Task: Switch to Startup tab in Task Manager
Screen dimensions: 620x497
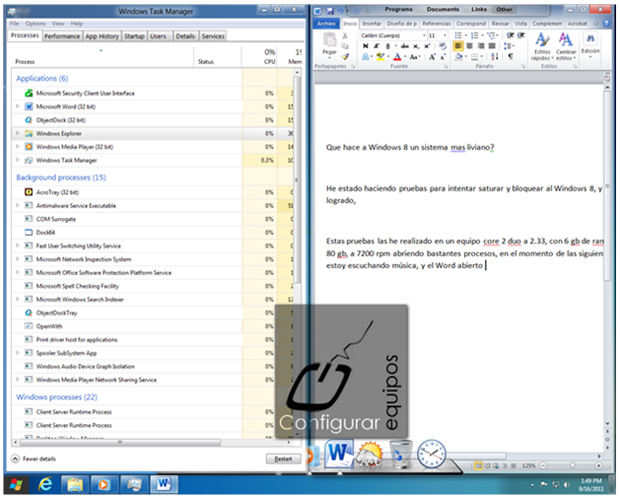Action: tap(134, 36)
